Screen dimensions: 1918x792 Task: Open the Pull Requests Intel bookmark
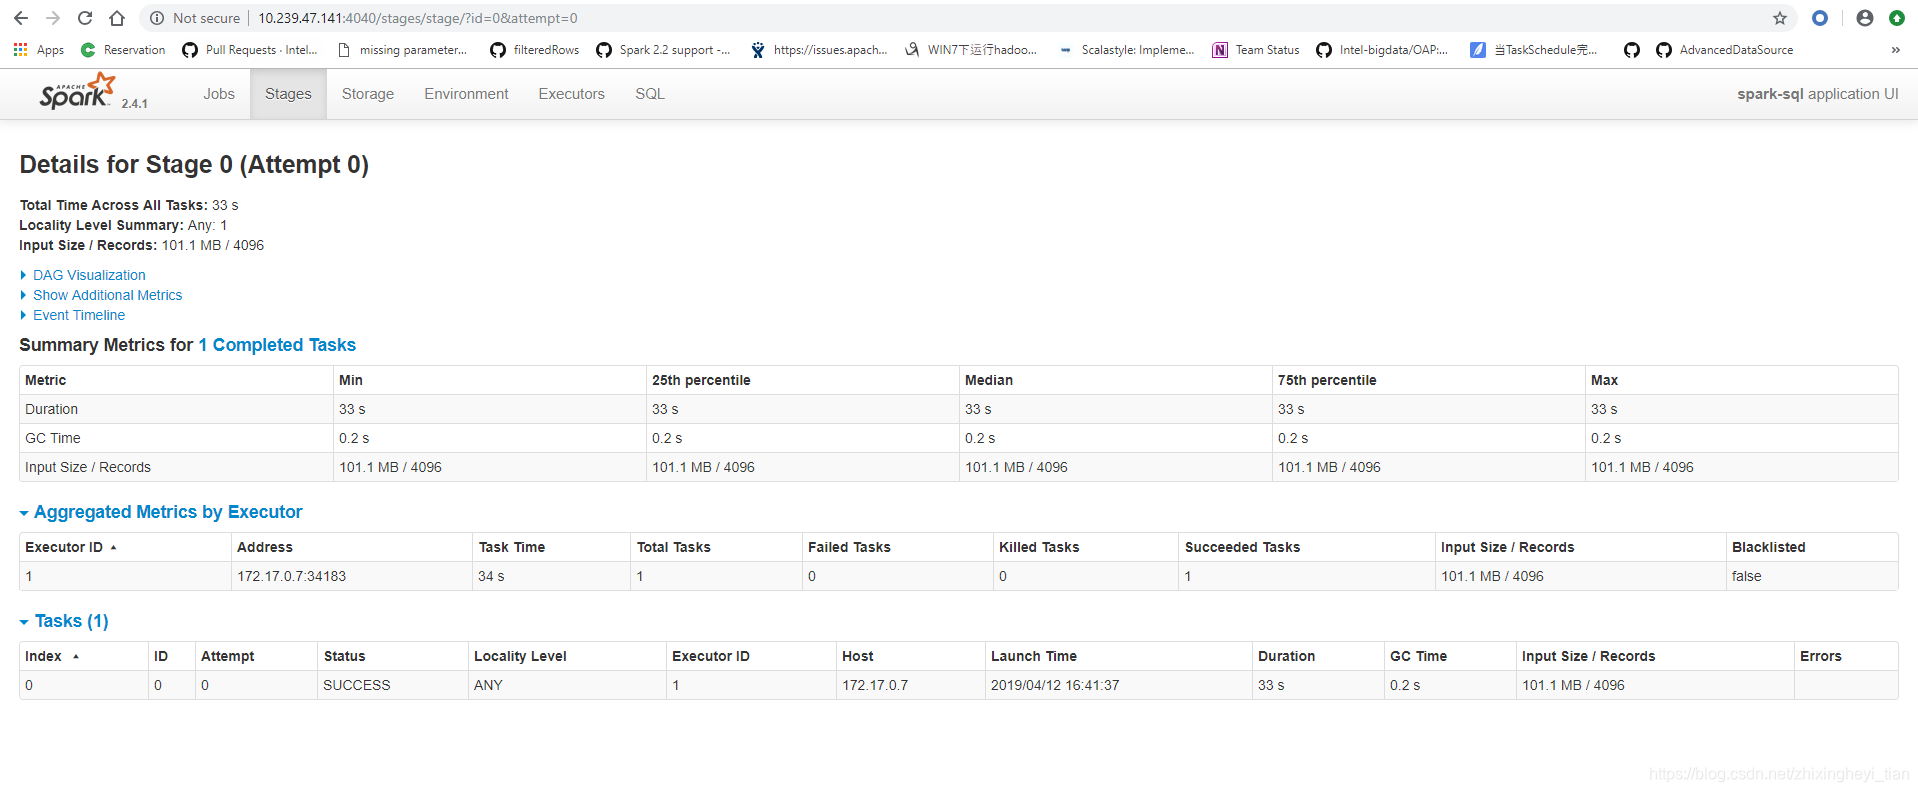pos(250,50)
